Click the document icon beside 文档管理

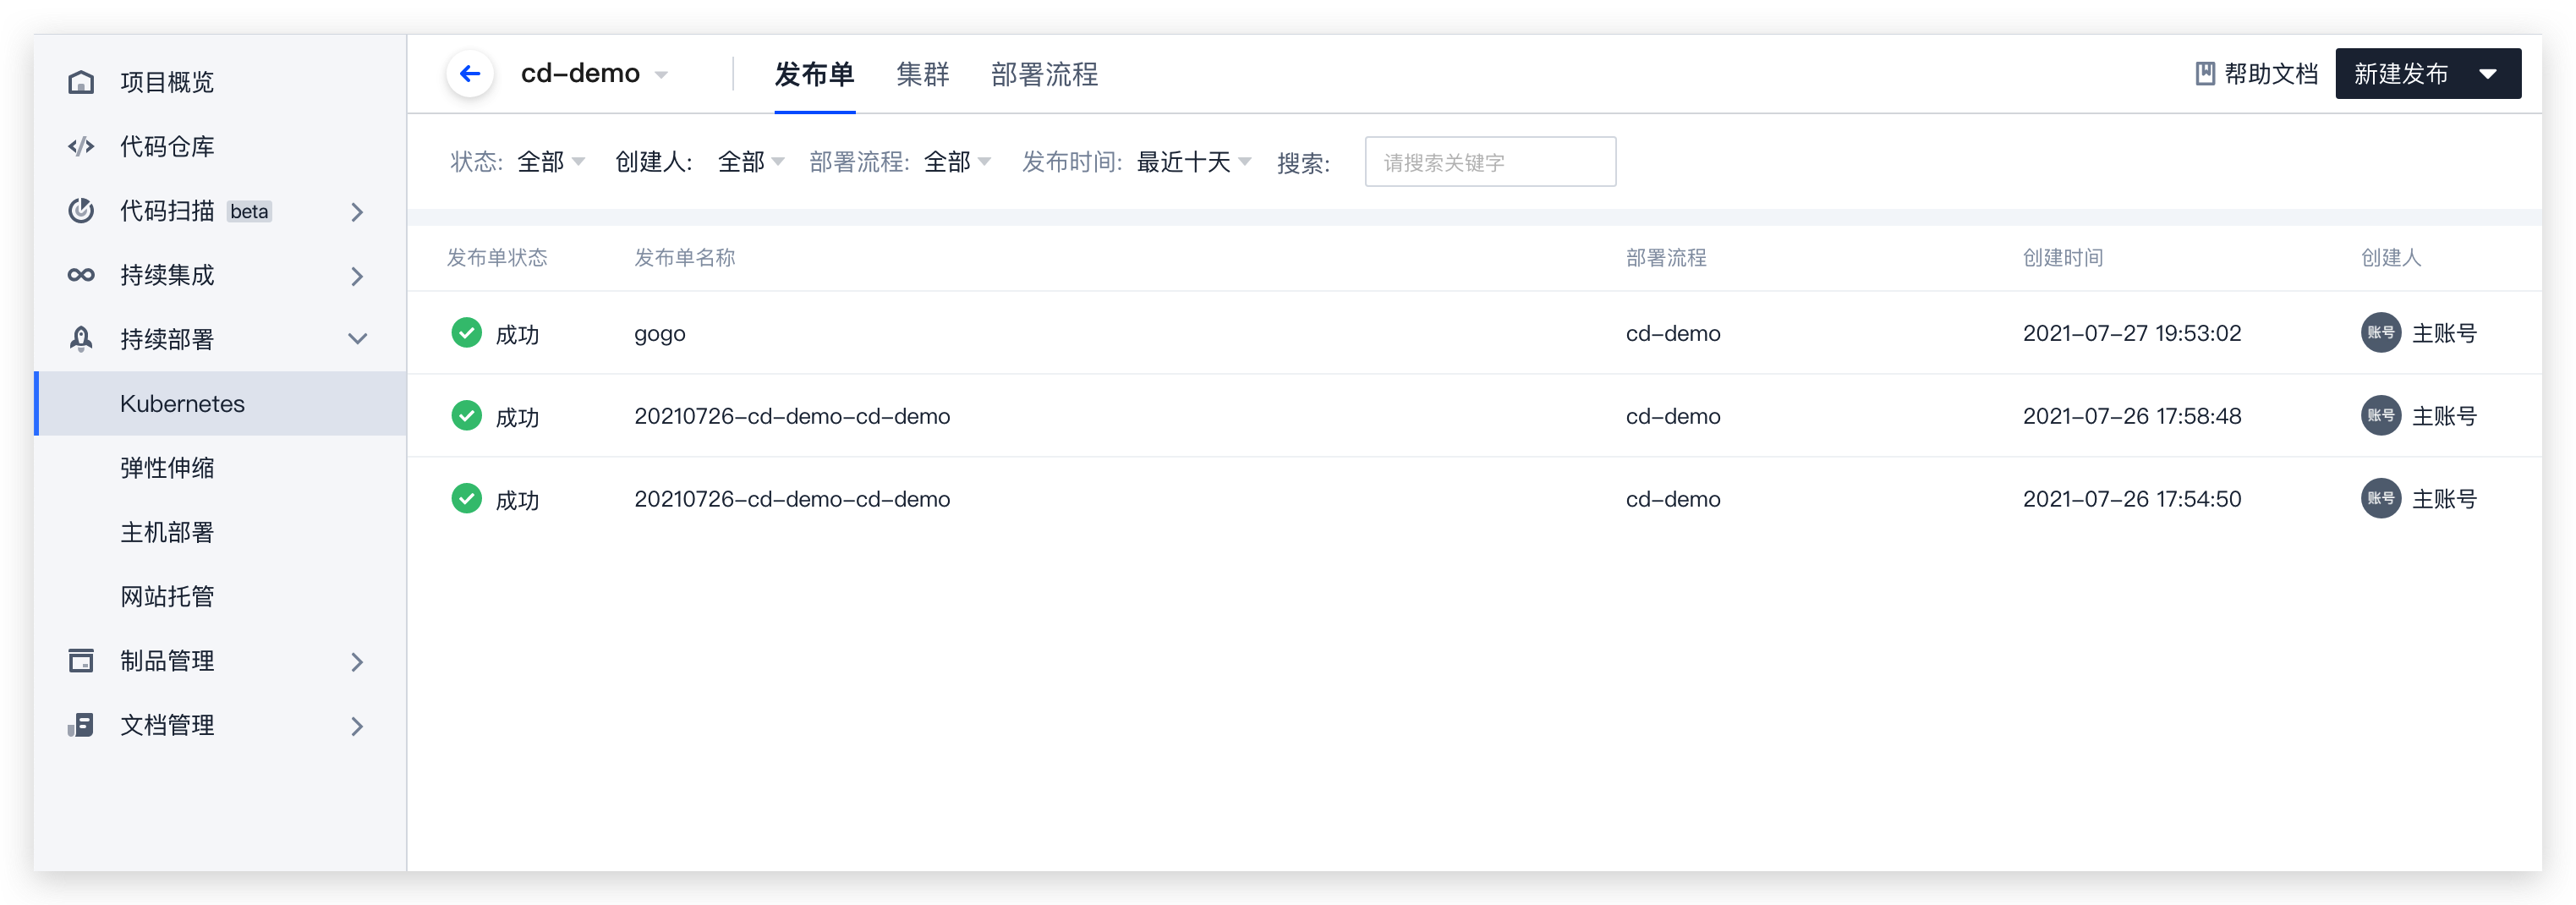tap(81, 725)
